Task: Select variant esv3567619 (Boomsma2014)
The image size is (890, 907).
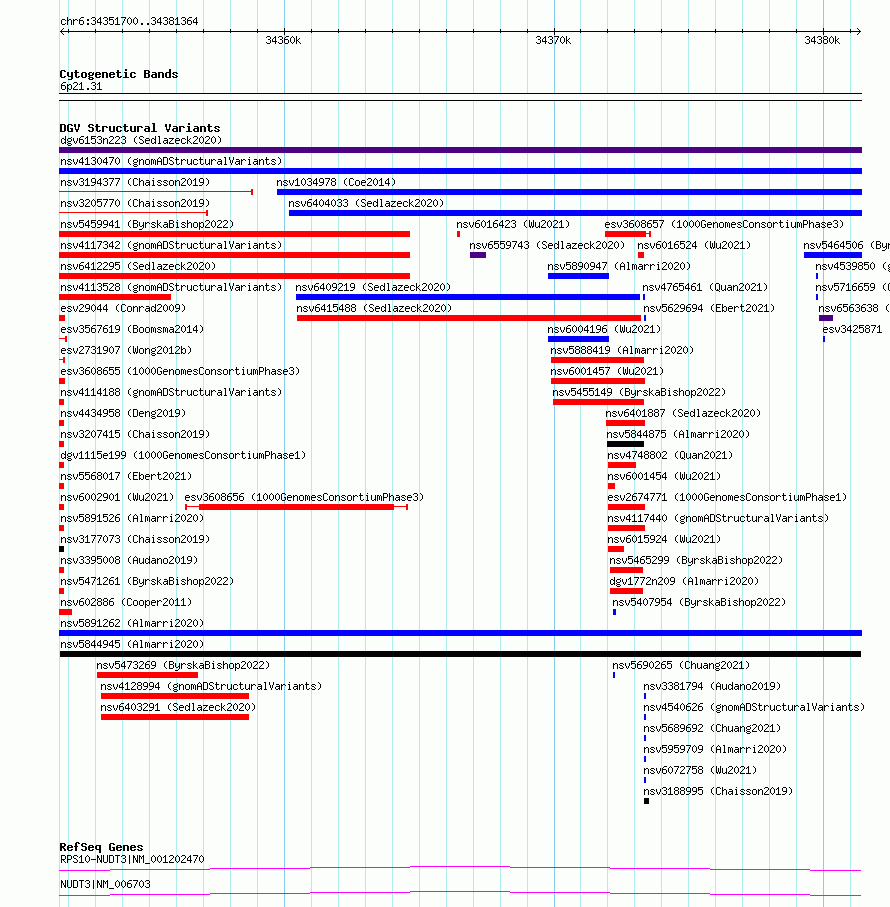Action: pyautogui.click(x=132, y=329)
